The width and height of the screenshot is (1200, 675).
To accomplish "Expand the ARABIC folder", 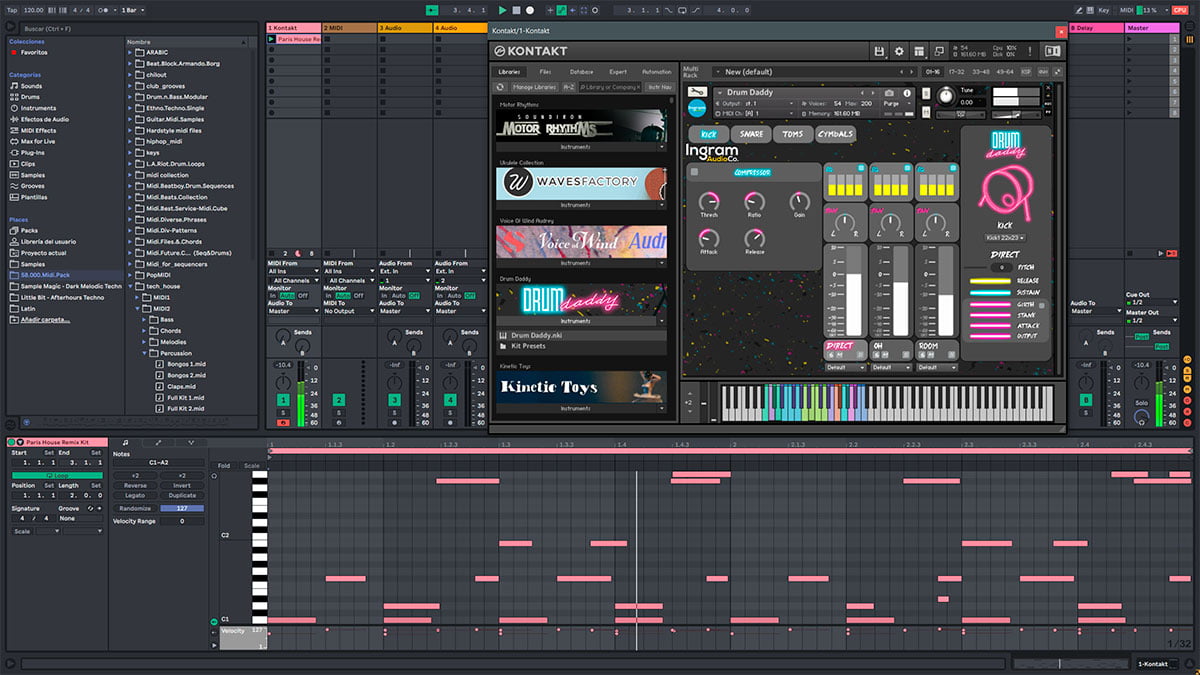I will (x=131, y=51).
